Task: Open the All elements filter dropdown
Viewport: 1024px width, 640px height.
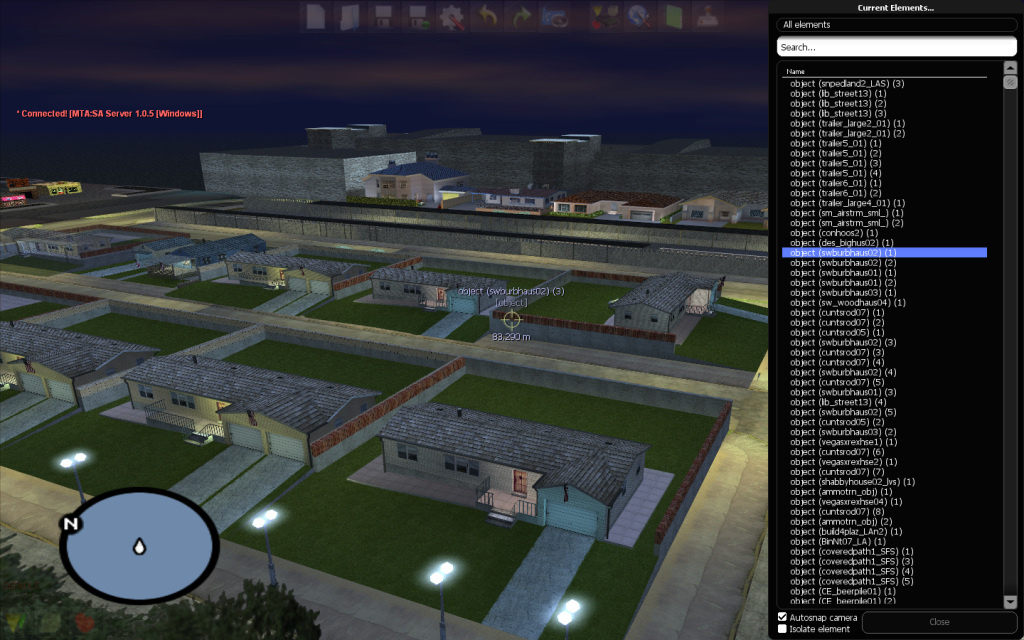Action: [x=895, y=24]
